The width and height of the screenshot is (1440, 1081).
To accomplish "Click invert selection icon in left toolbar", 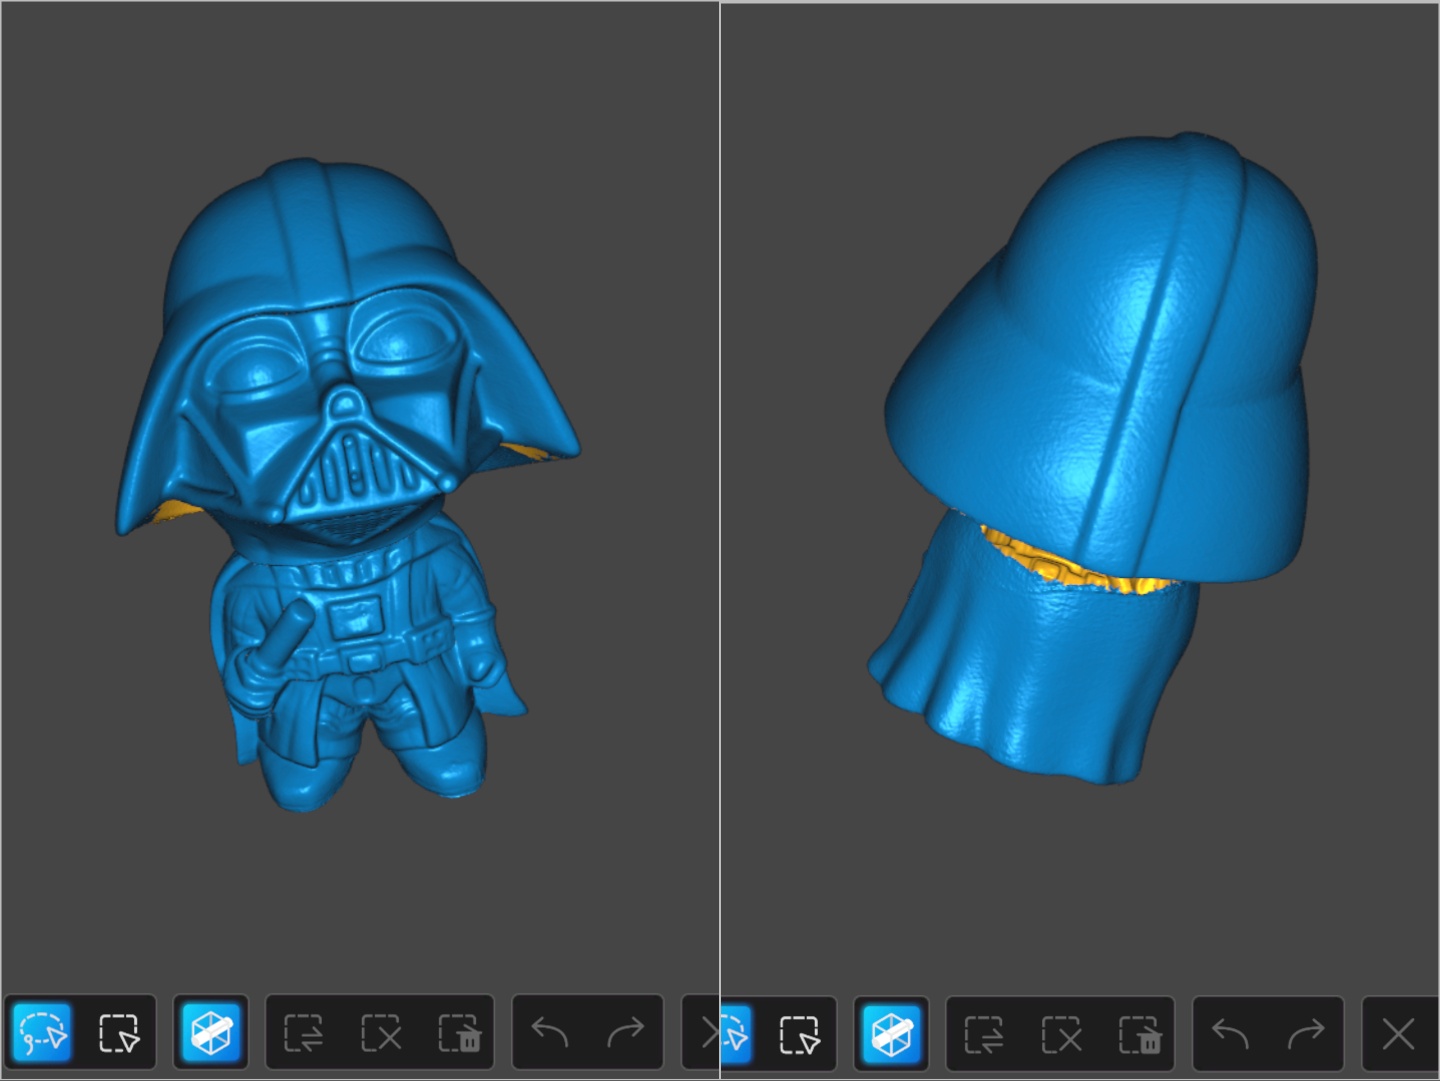I will [303, 1033].
